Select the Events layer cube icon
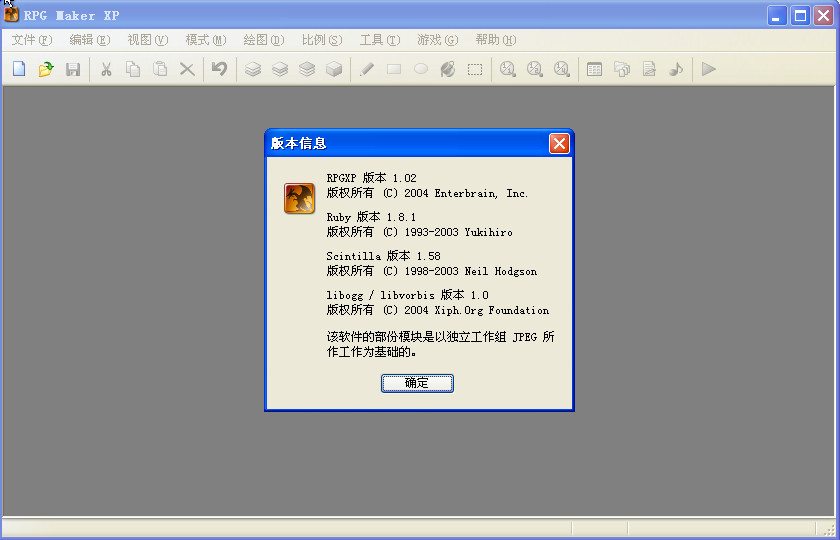The height and width of the screenshot is (540, 840). 334,69
